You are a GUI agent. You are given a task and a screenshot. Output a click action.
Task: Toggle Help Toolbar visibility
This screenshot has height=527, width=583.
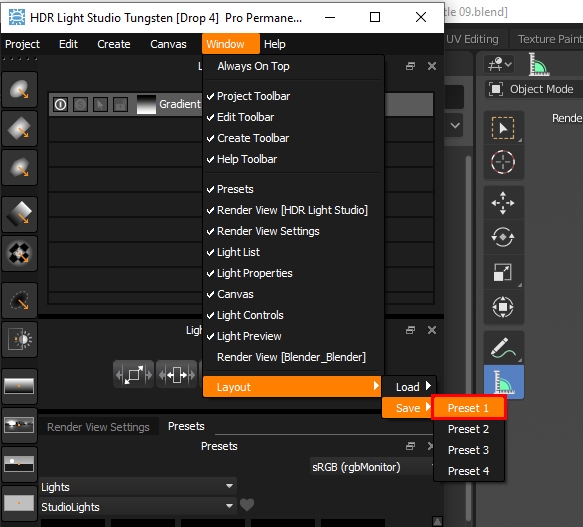coord(292,159)
